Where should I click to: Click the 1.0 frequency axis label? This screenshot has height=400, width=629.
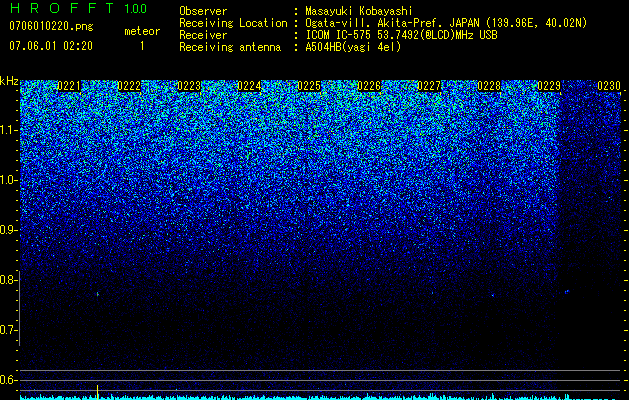tap(8, 180)
